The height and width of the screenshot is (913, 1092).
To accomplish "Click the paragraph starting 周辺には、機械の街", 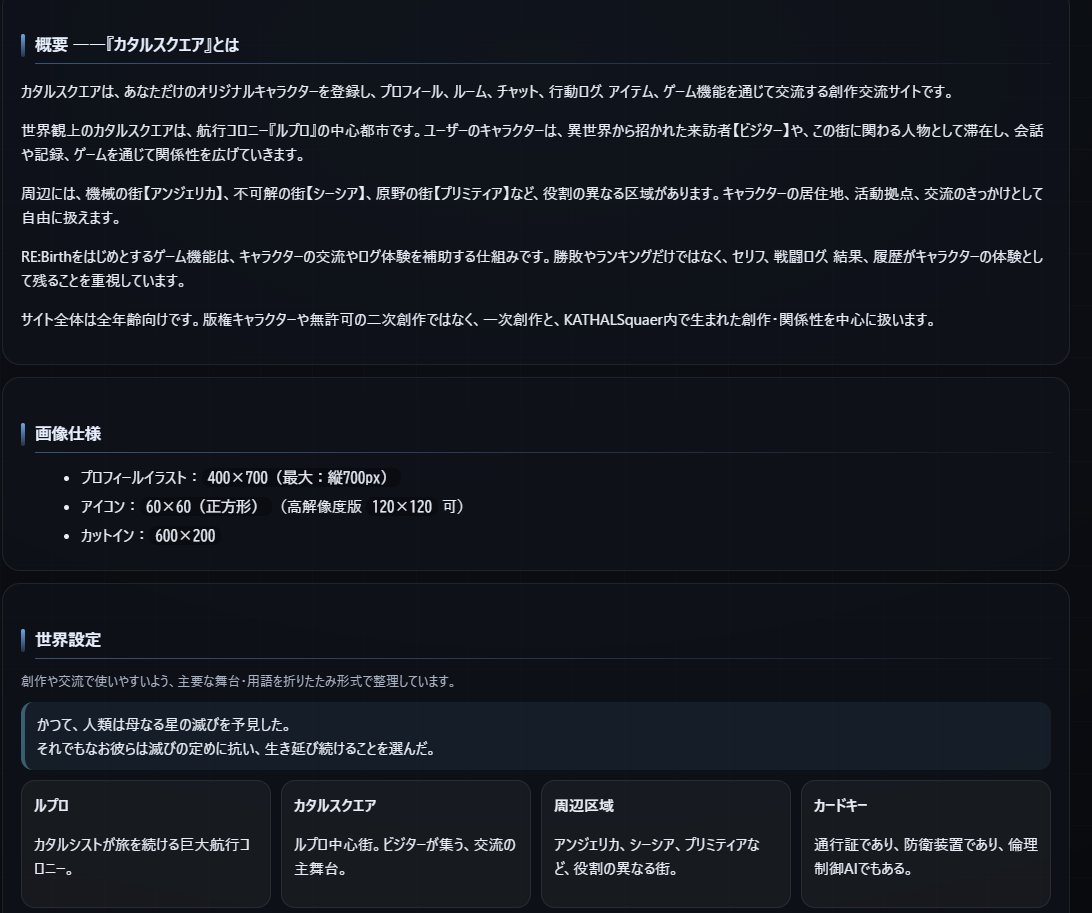I will [x=532, y=205].
